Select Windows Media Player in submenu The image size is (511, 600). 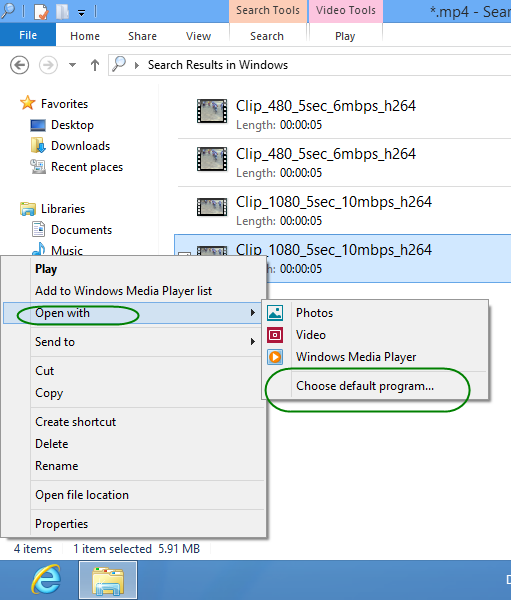click(375, 357)
